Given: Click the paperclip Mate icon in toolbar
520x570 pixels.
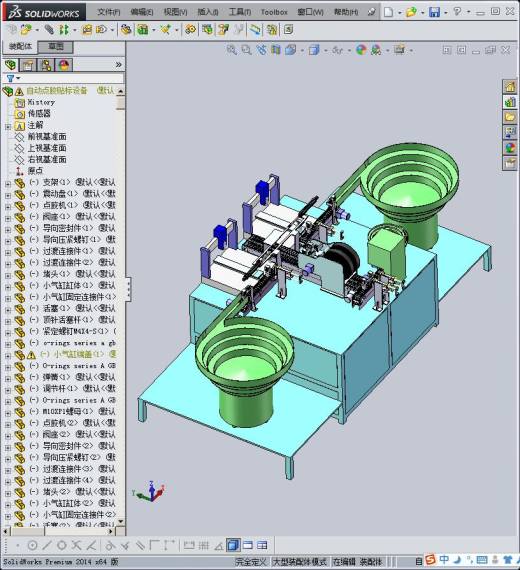Looking at the screenshot, I should click(x=49, y=29).
